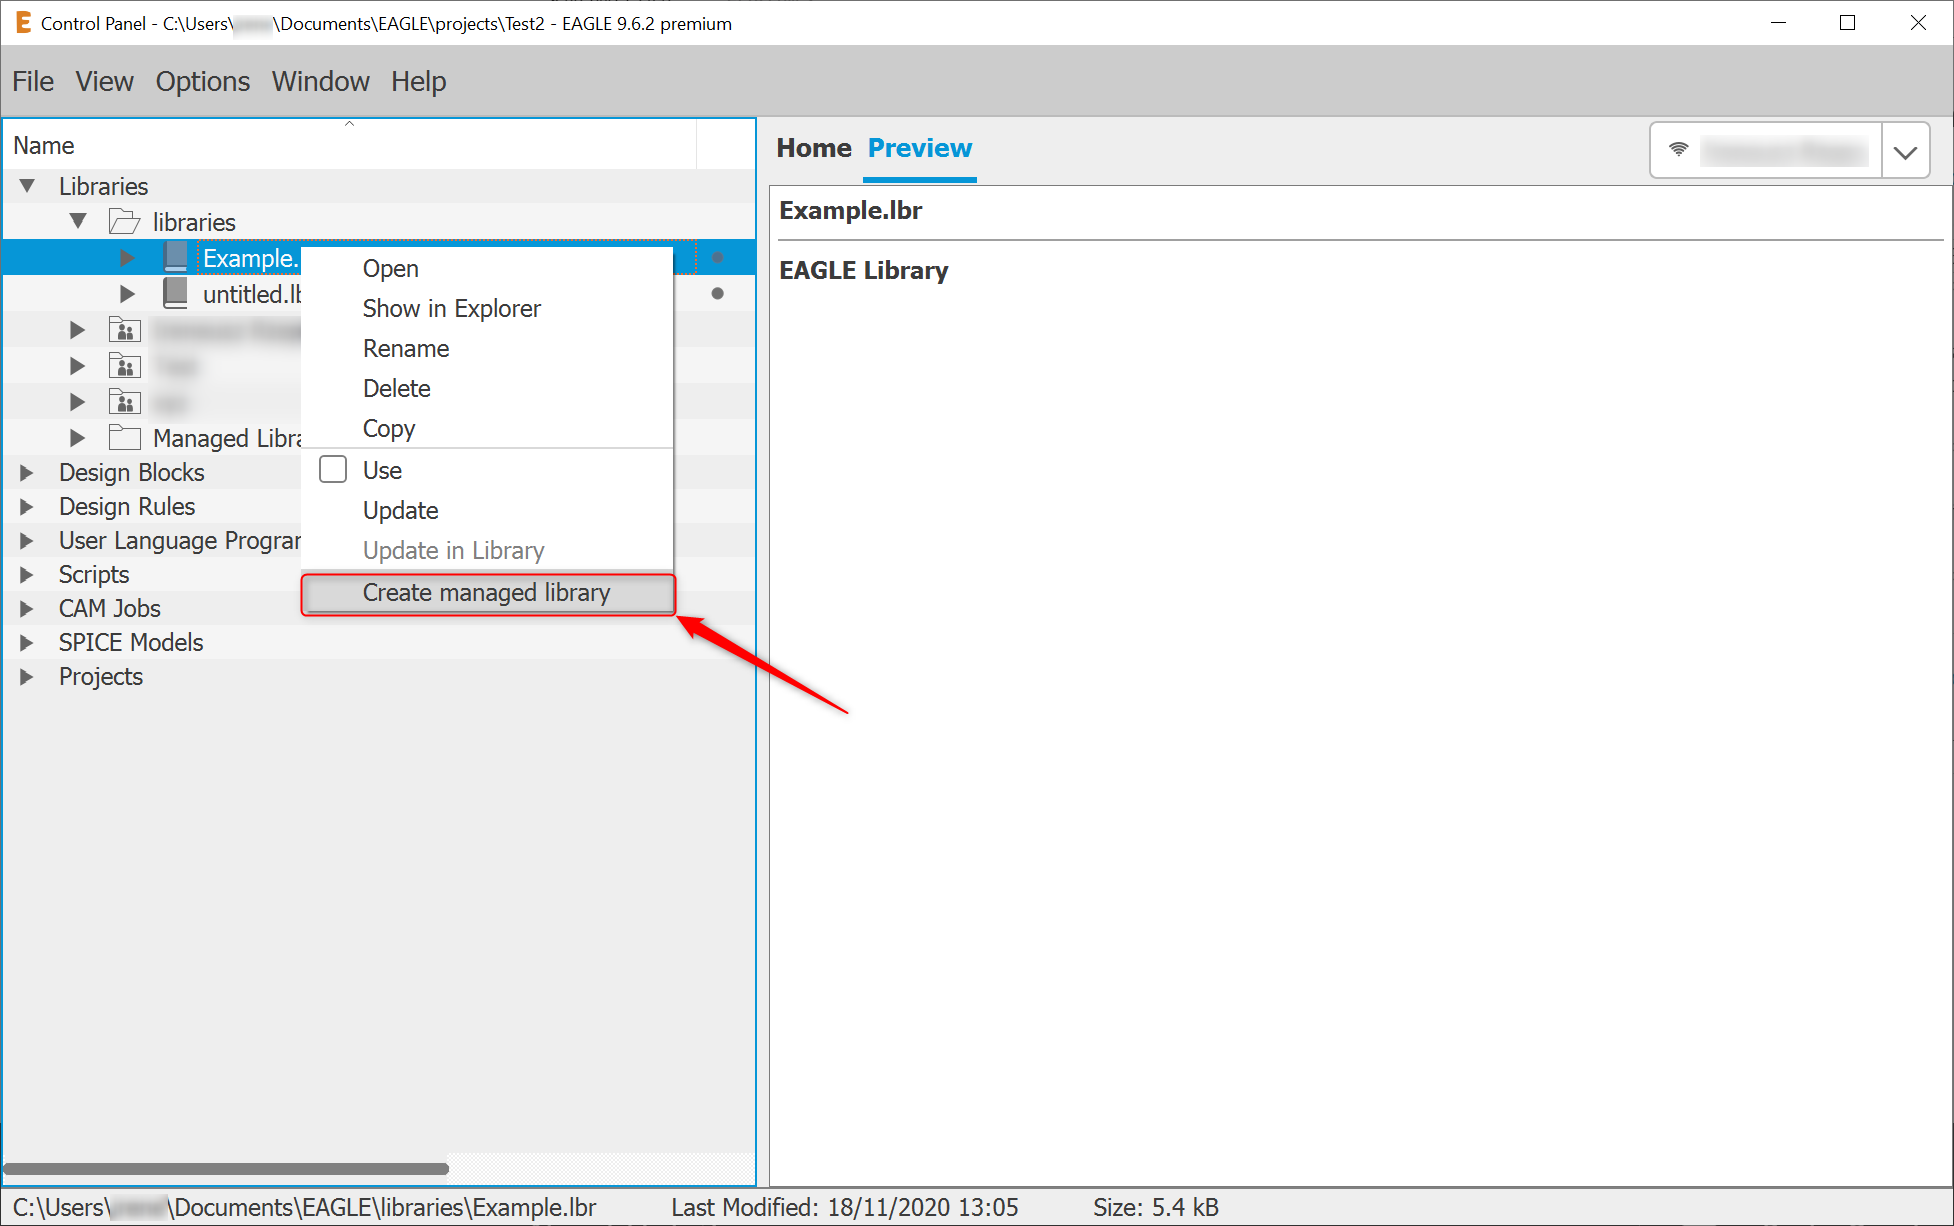Choose Create managed library from the menu

tap(486, 592)
